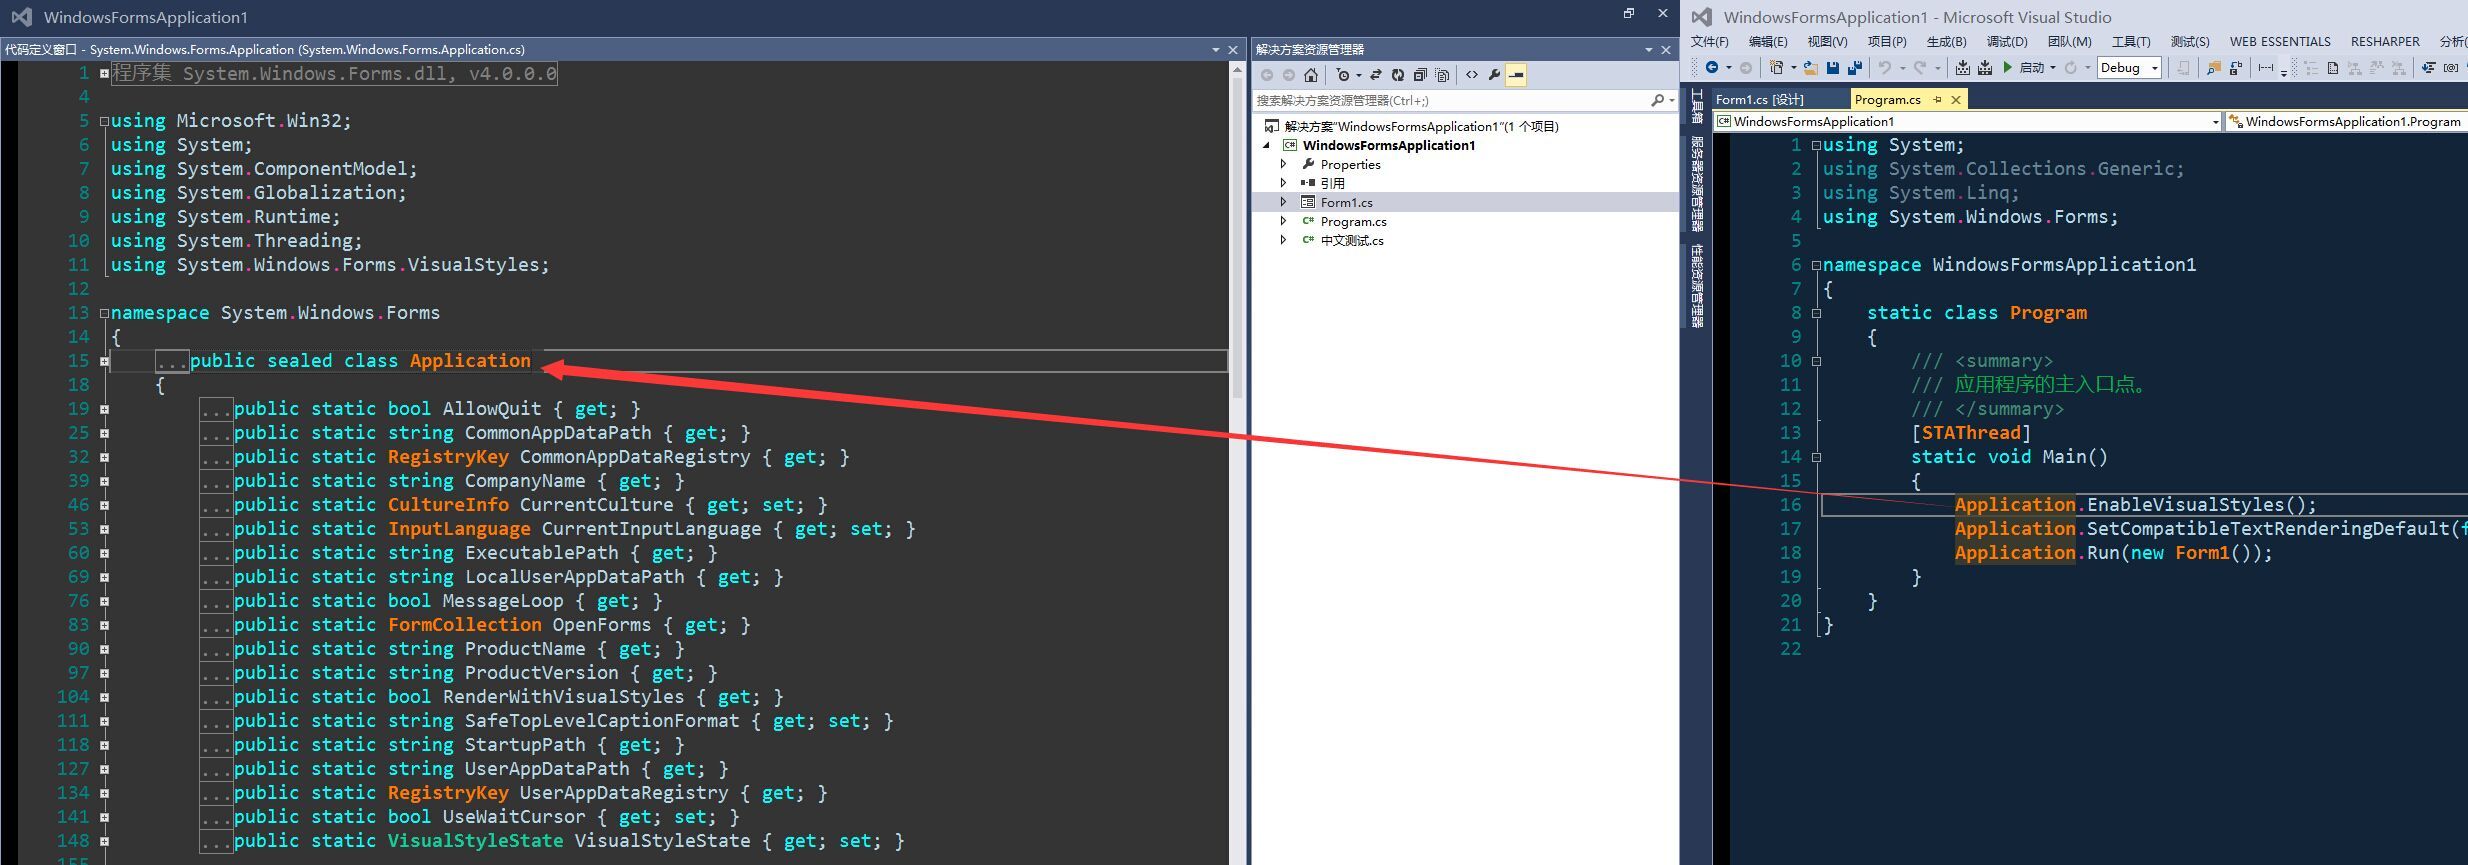Open the WEB ESSENTIALS menu
Viewport: 2468px width, 865px height.
pos(2280,41)
